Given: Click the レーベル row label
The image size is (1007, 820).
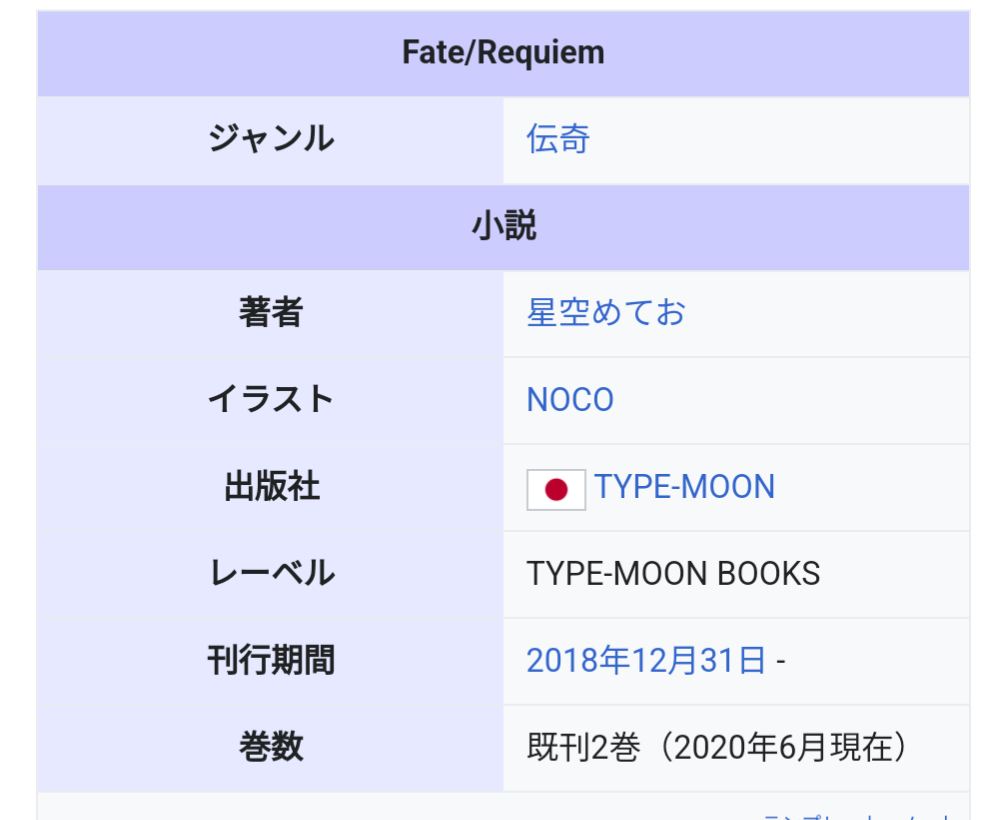Looking at the screenshot, I should coord(271,574).
